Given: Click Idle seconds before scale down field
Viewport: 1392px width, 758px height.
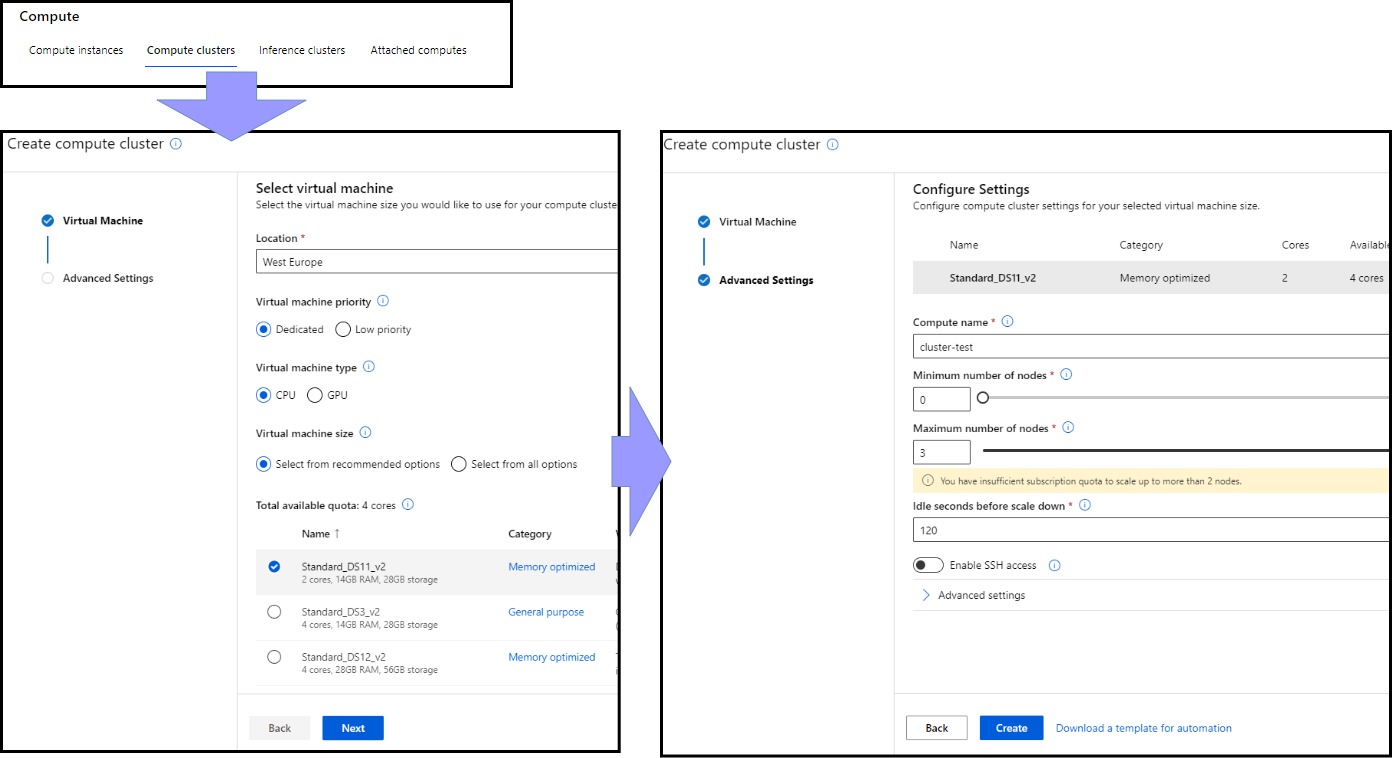Looking at the screenshot, I should pyautogui.click(x=1151, y=530).
